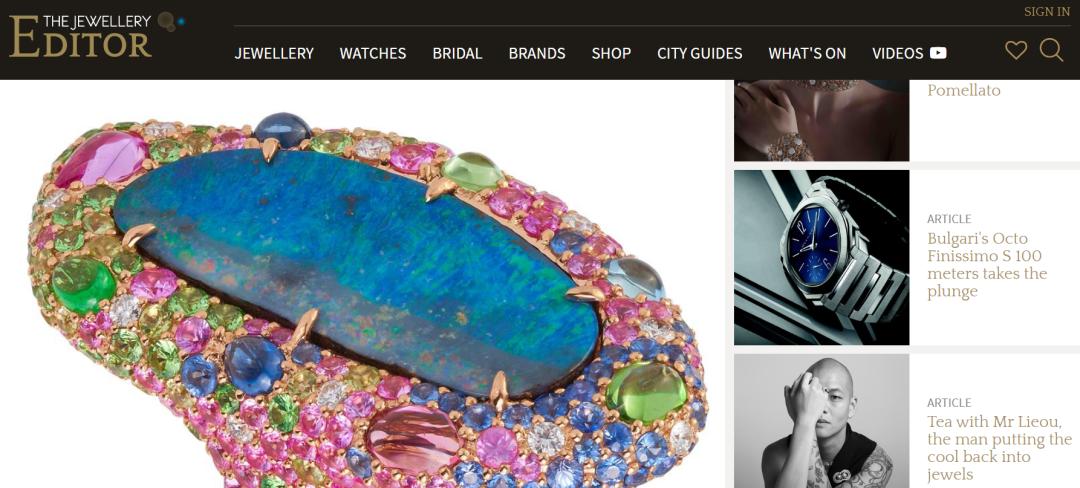The image size is (1080, 488).
Task: Click the YouTube icon beside Videos
Action: point(938,53)
